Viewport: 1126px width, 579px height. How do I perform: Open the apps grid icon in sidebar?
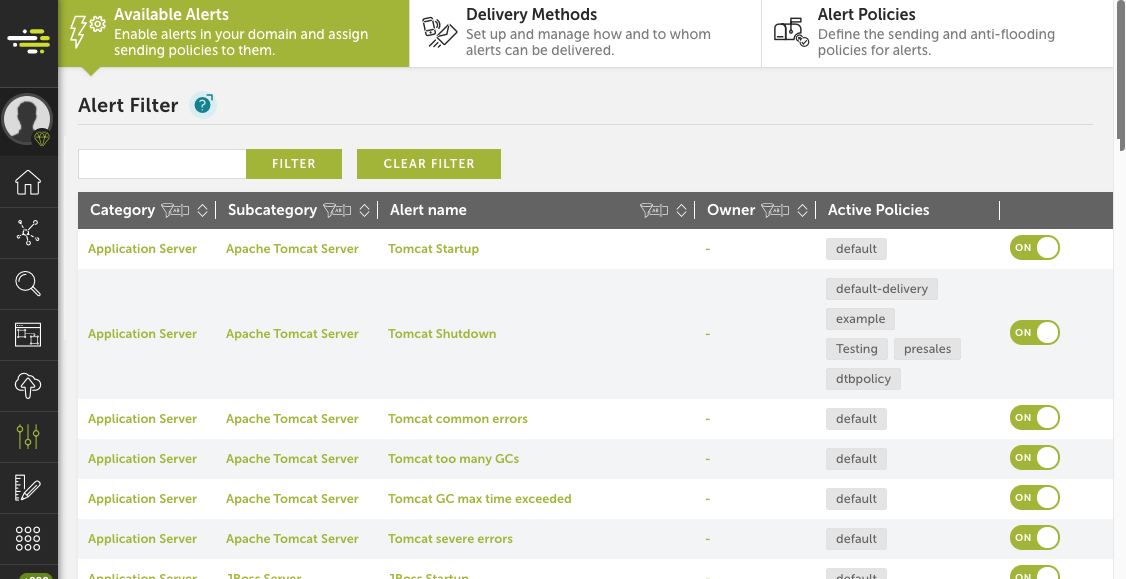coord(28,538)
